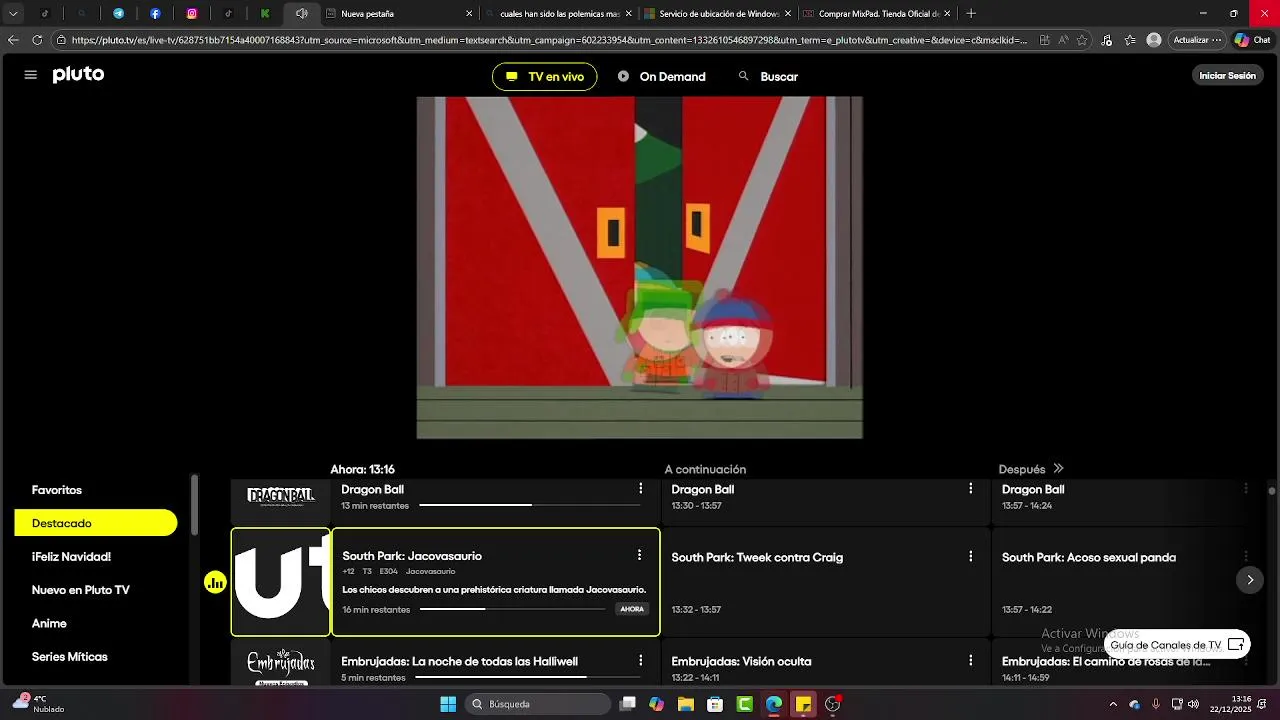
Task: Open options for the current Dragon Ball program
Action: tap(641, 489)
